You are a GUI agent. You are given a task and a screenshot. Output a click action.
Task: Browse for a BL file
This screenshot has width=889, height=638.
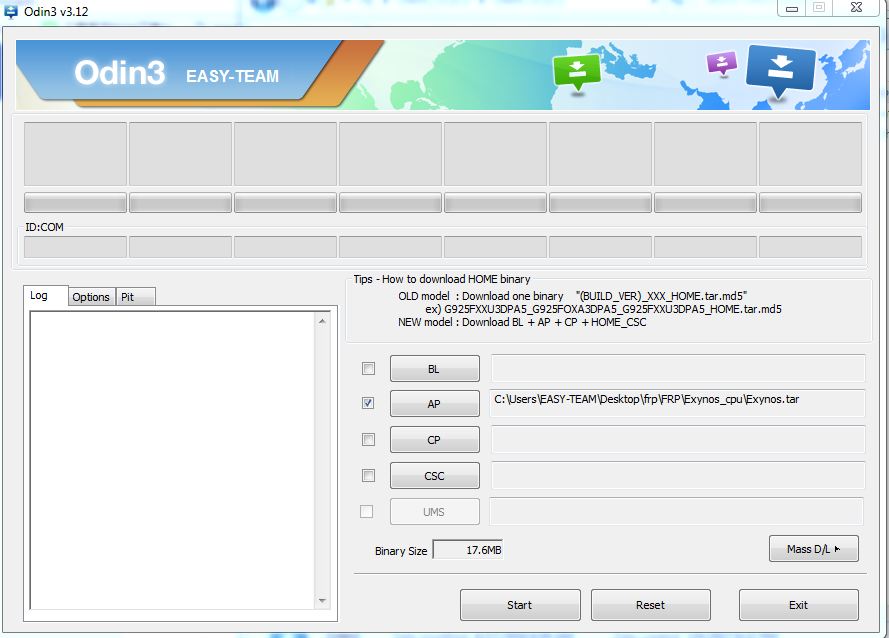coord(435,369)
